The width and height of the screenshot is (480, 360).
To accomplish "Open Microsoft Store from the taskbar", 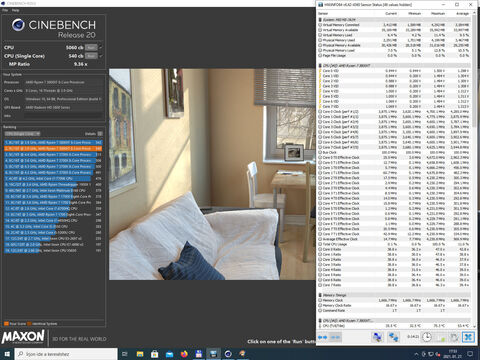I will pos(155,354).
